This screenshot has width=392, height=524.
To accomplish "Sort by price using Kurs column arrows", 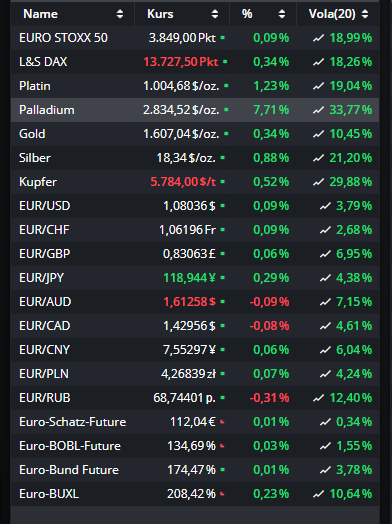I will click(215, 14).
